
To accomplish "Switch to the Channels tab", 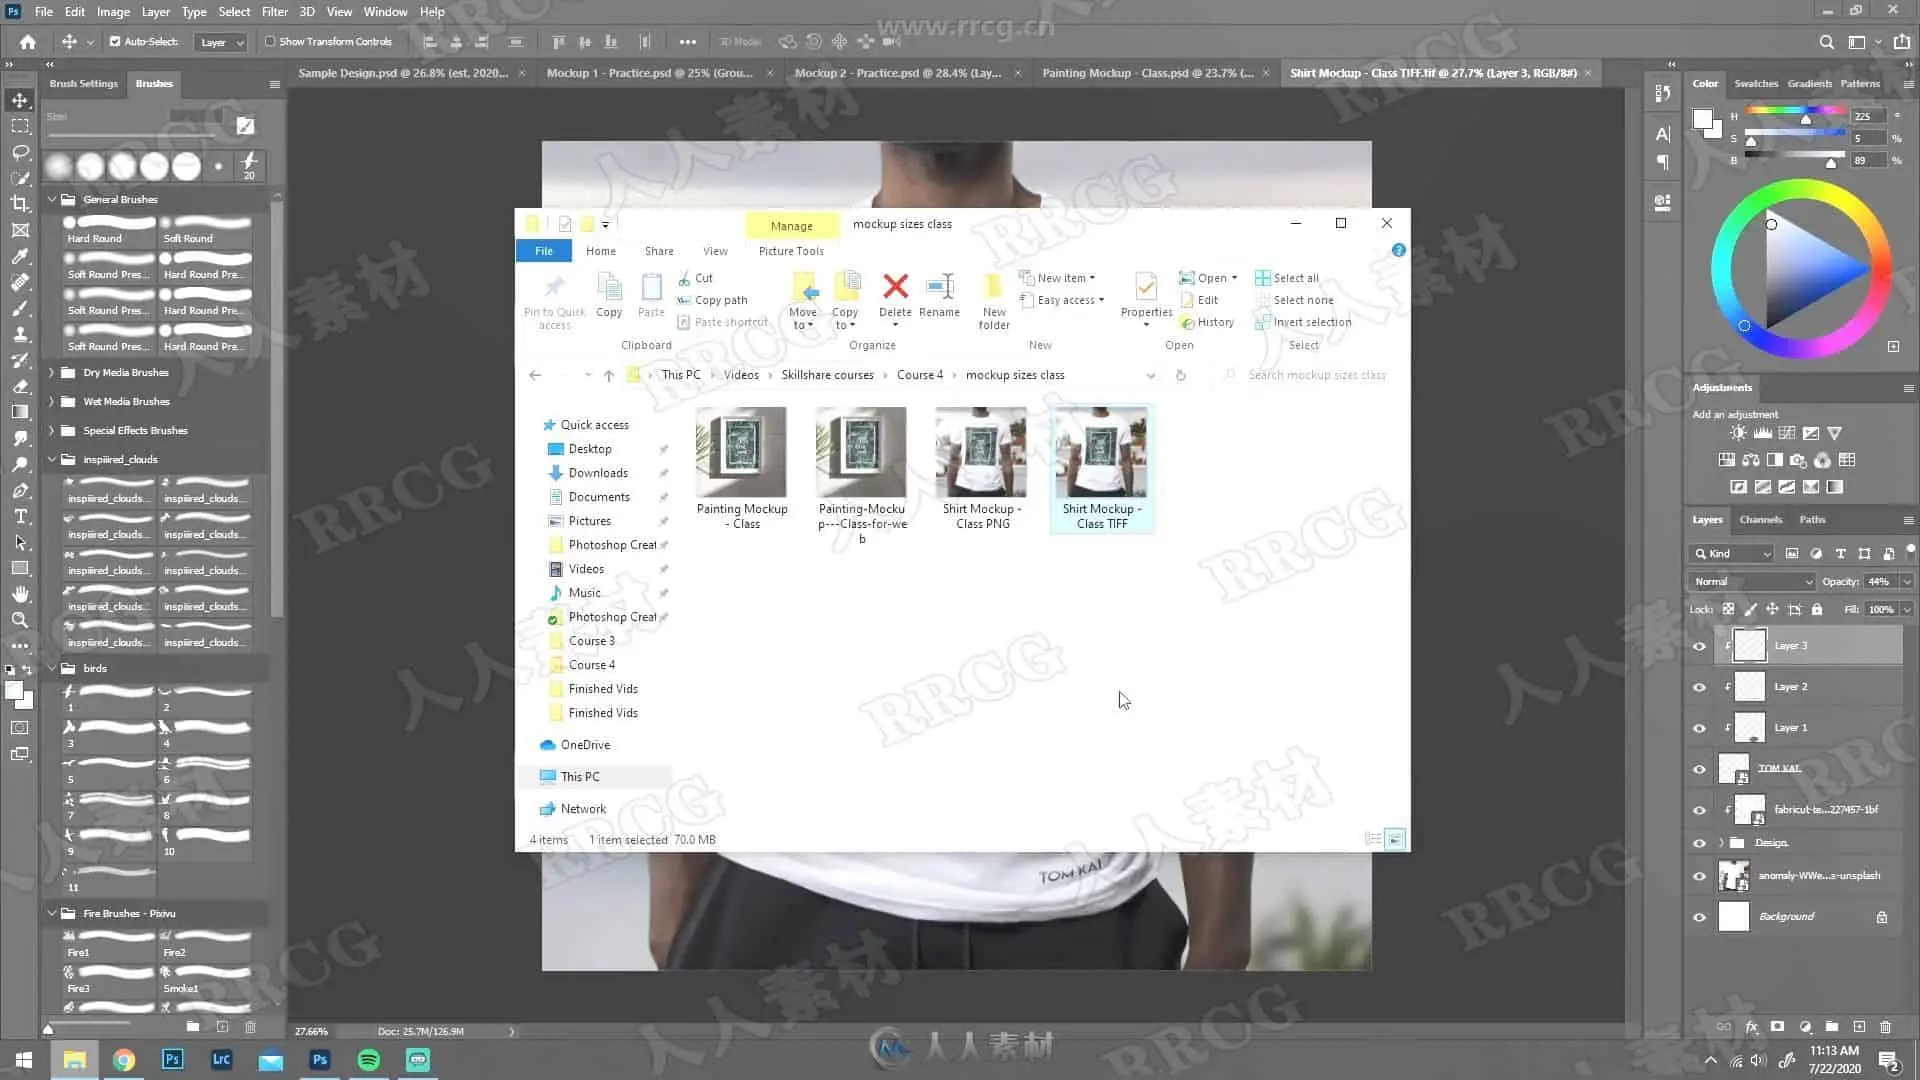I will click(1760, 519).
